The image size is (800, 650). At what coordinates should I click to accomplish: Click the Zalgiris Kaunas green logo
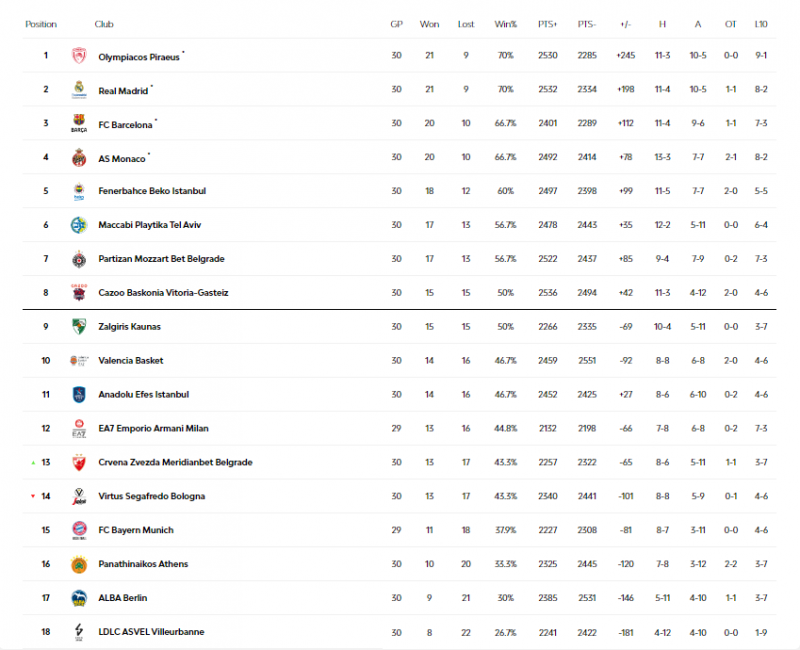pyautogui.click(x=79, y=327)
